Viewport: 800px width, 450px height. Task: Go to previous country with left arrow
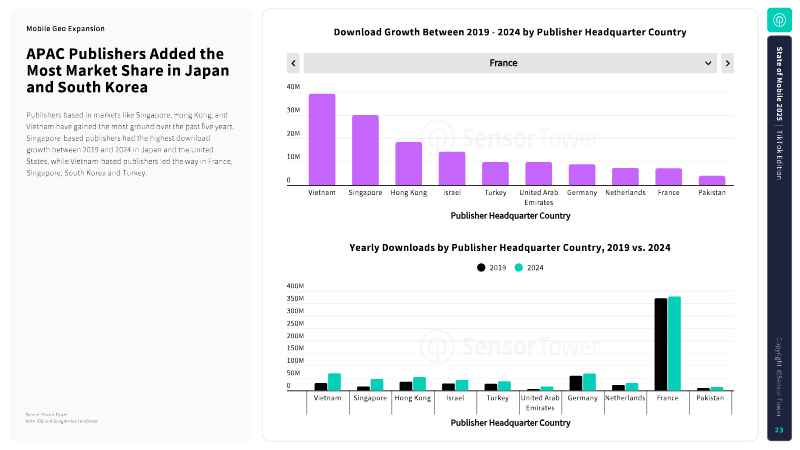[293, 63]
